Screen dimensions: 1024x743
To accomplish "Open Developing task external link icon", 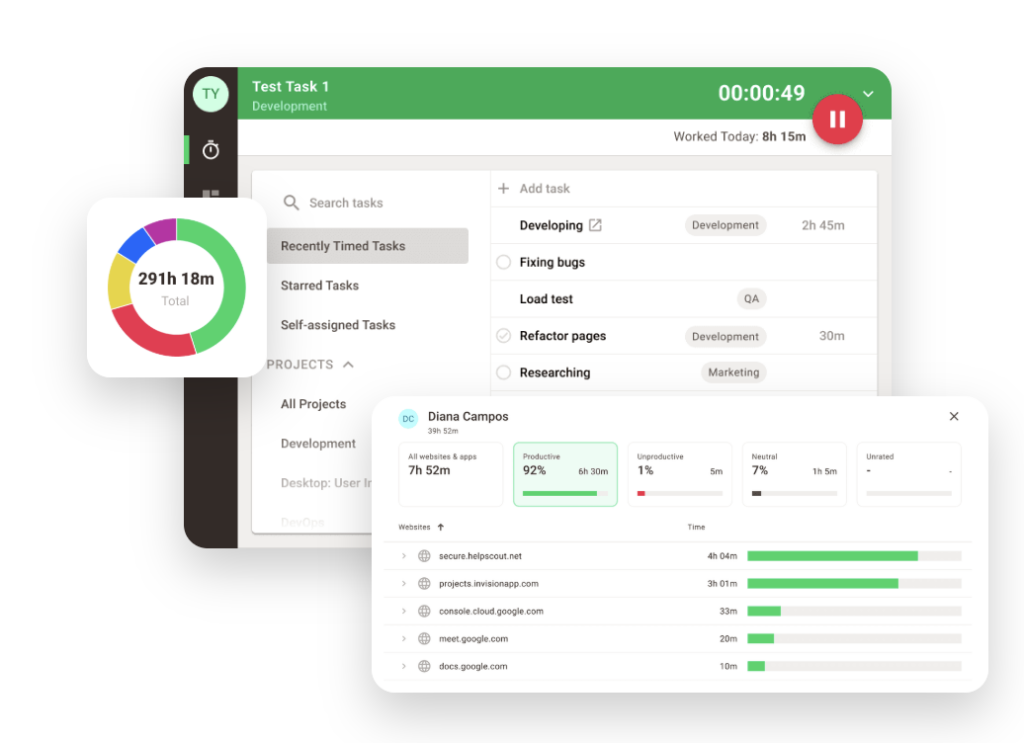I will click(595, 225).
